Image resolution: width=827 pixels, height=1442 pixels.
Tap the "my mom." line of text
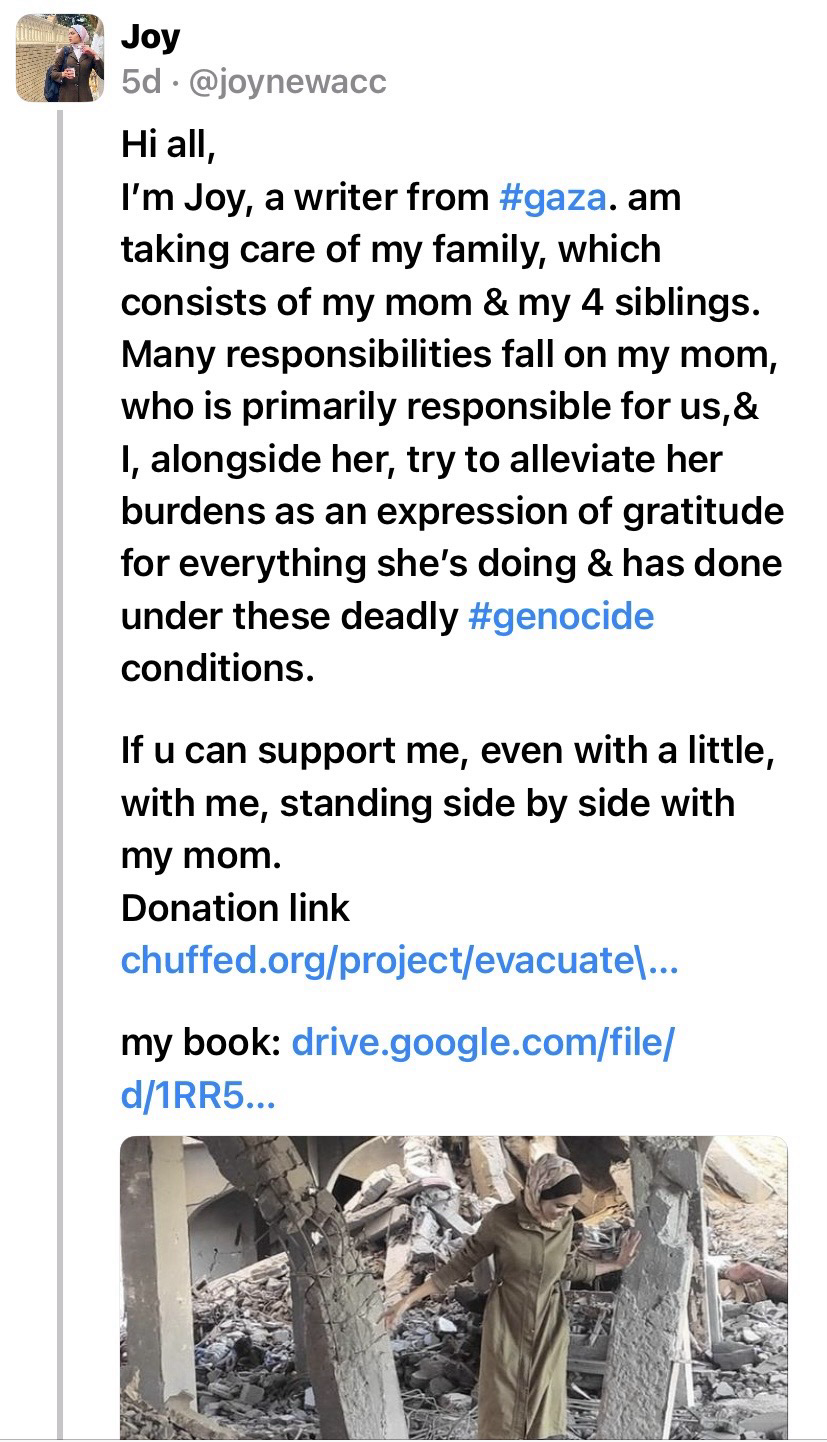(196, 856)
